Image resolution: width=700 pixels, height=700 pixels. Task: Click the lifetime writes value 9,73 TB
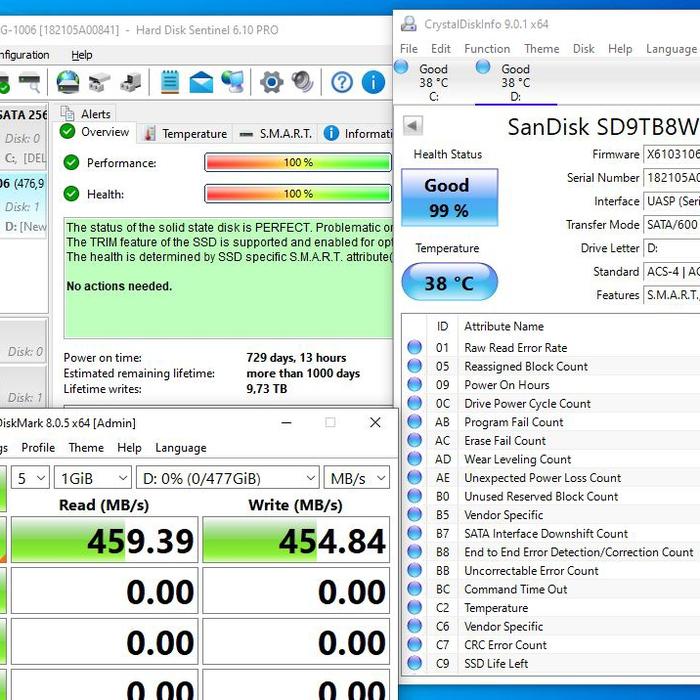pyautogui.click(x=267, y=388)
